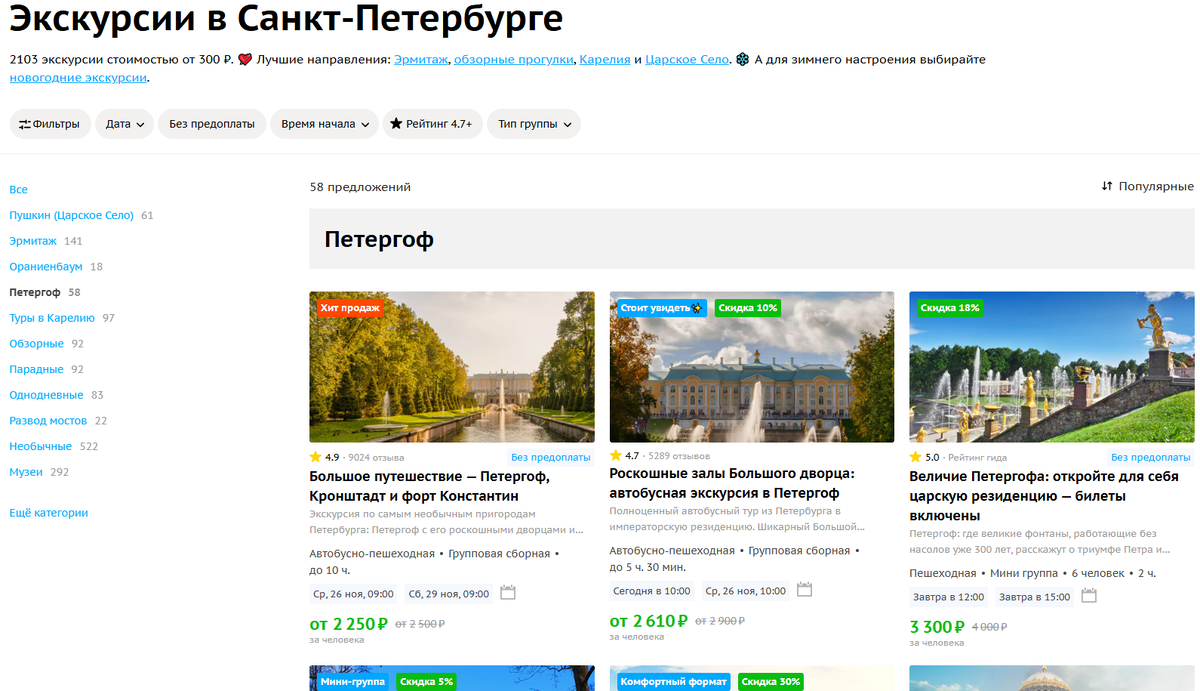Open the Роскошные залы Большого дворца title

(x=732, y=483)
